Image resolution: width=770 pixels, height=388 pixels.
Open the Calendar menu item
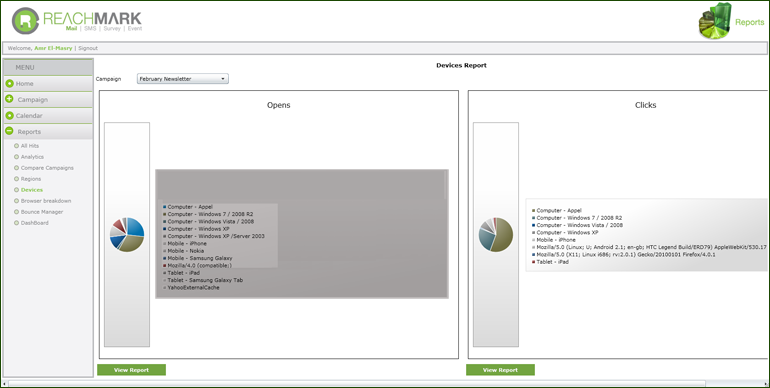coord(48,116)
